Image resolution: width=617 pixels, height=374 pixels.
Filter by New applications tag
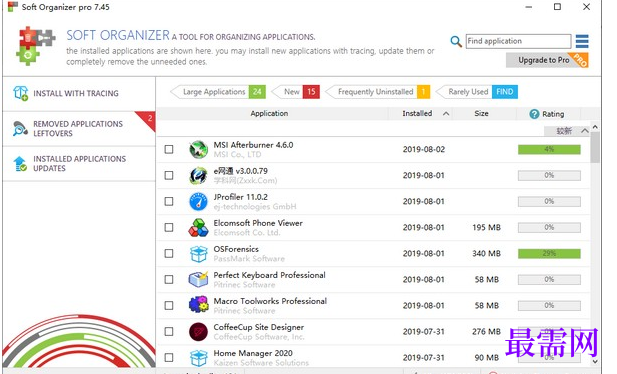point(296,92)
